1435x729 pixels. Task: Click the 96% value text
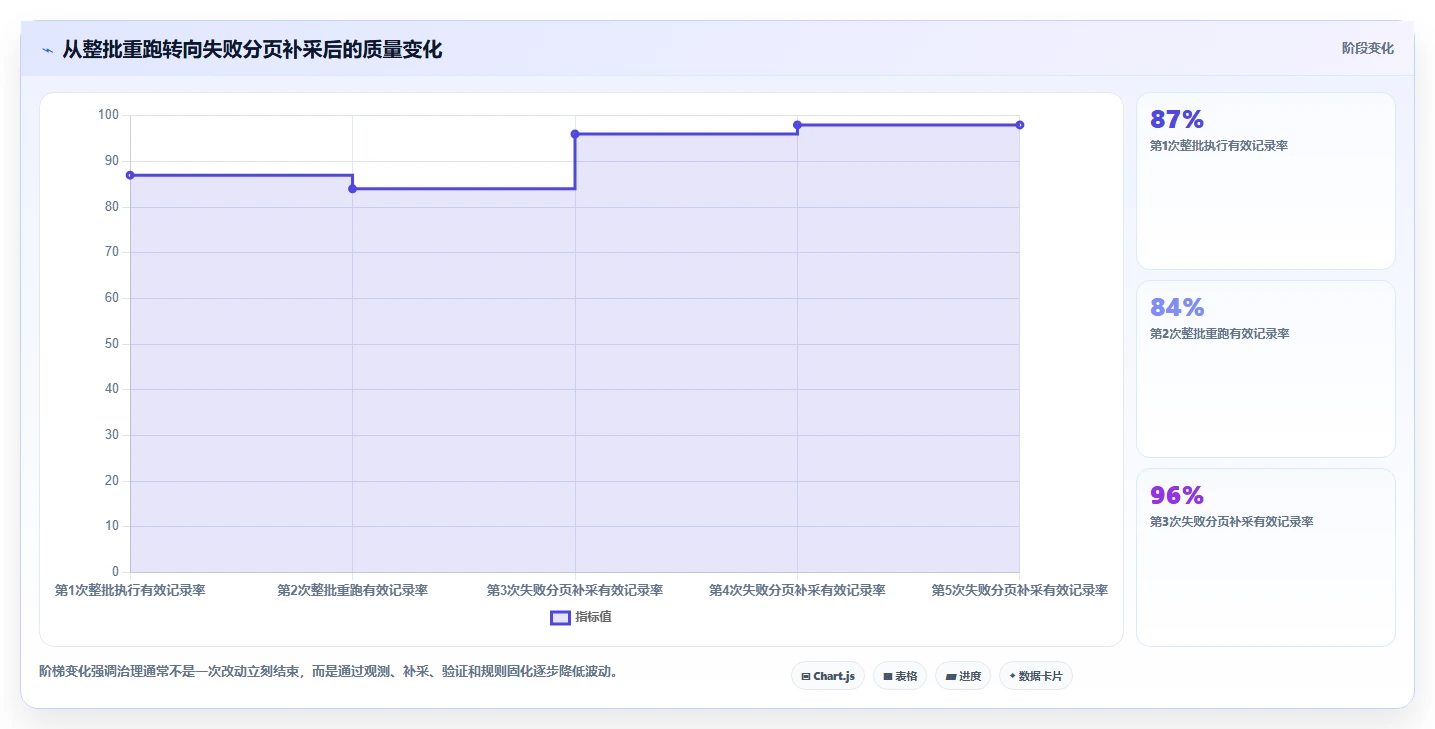click(x=1177, y=496)
